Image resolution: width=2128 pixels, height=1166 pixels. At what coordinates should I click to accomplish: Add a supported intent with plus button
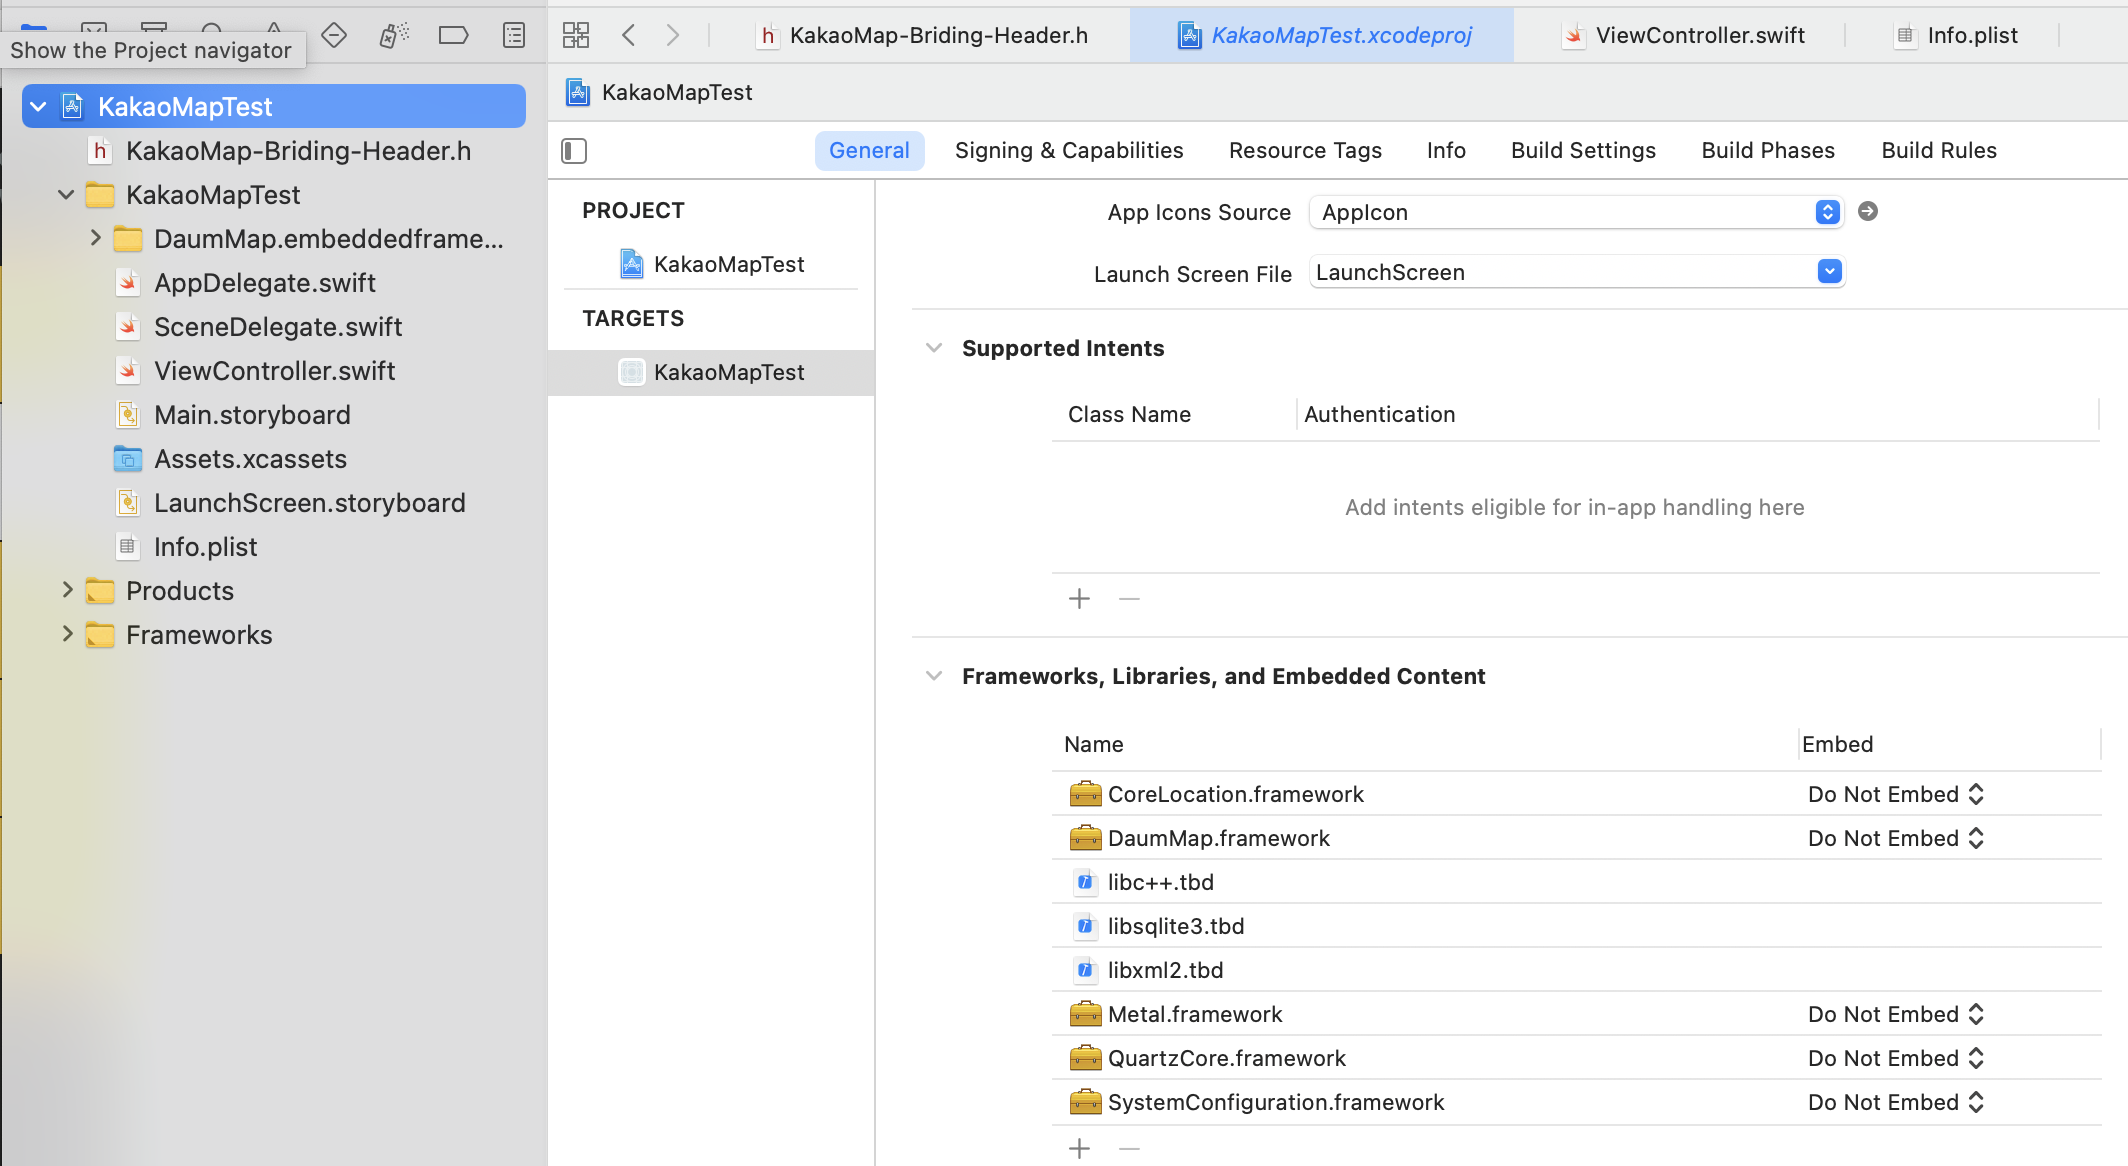click(1079, 599)
